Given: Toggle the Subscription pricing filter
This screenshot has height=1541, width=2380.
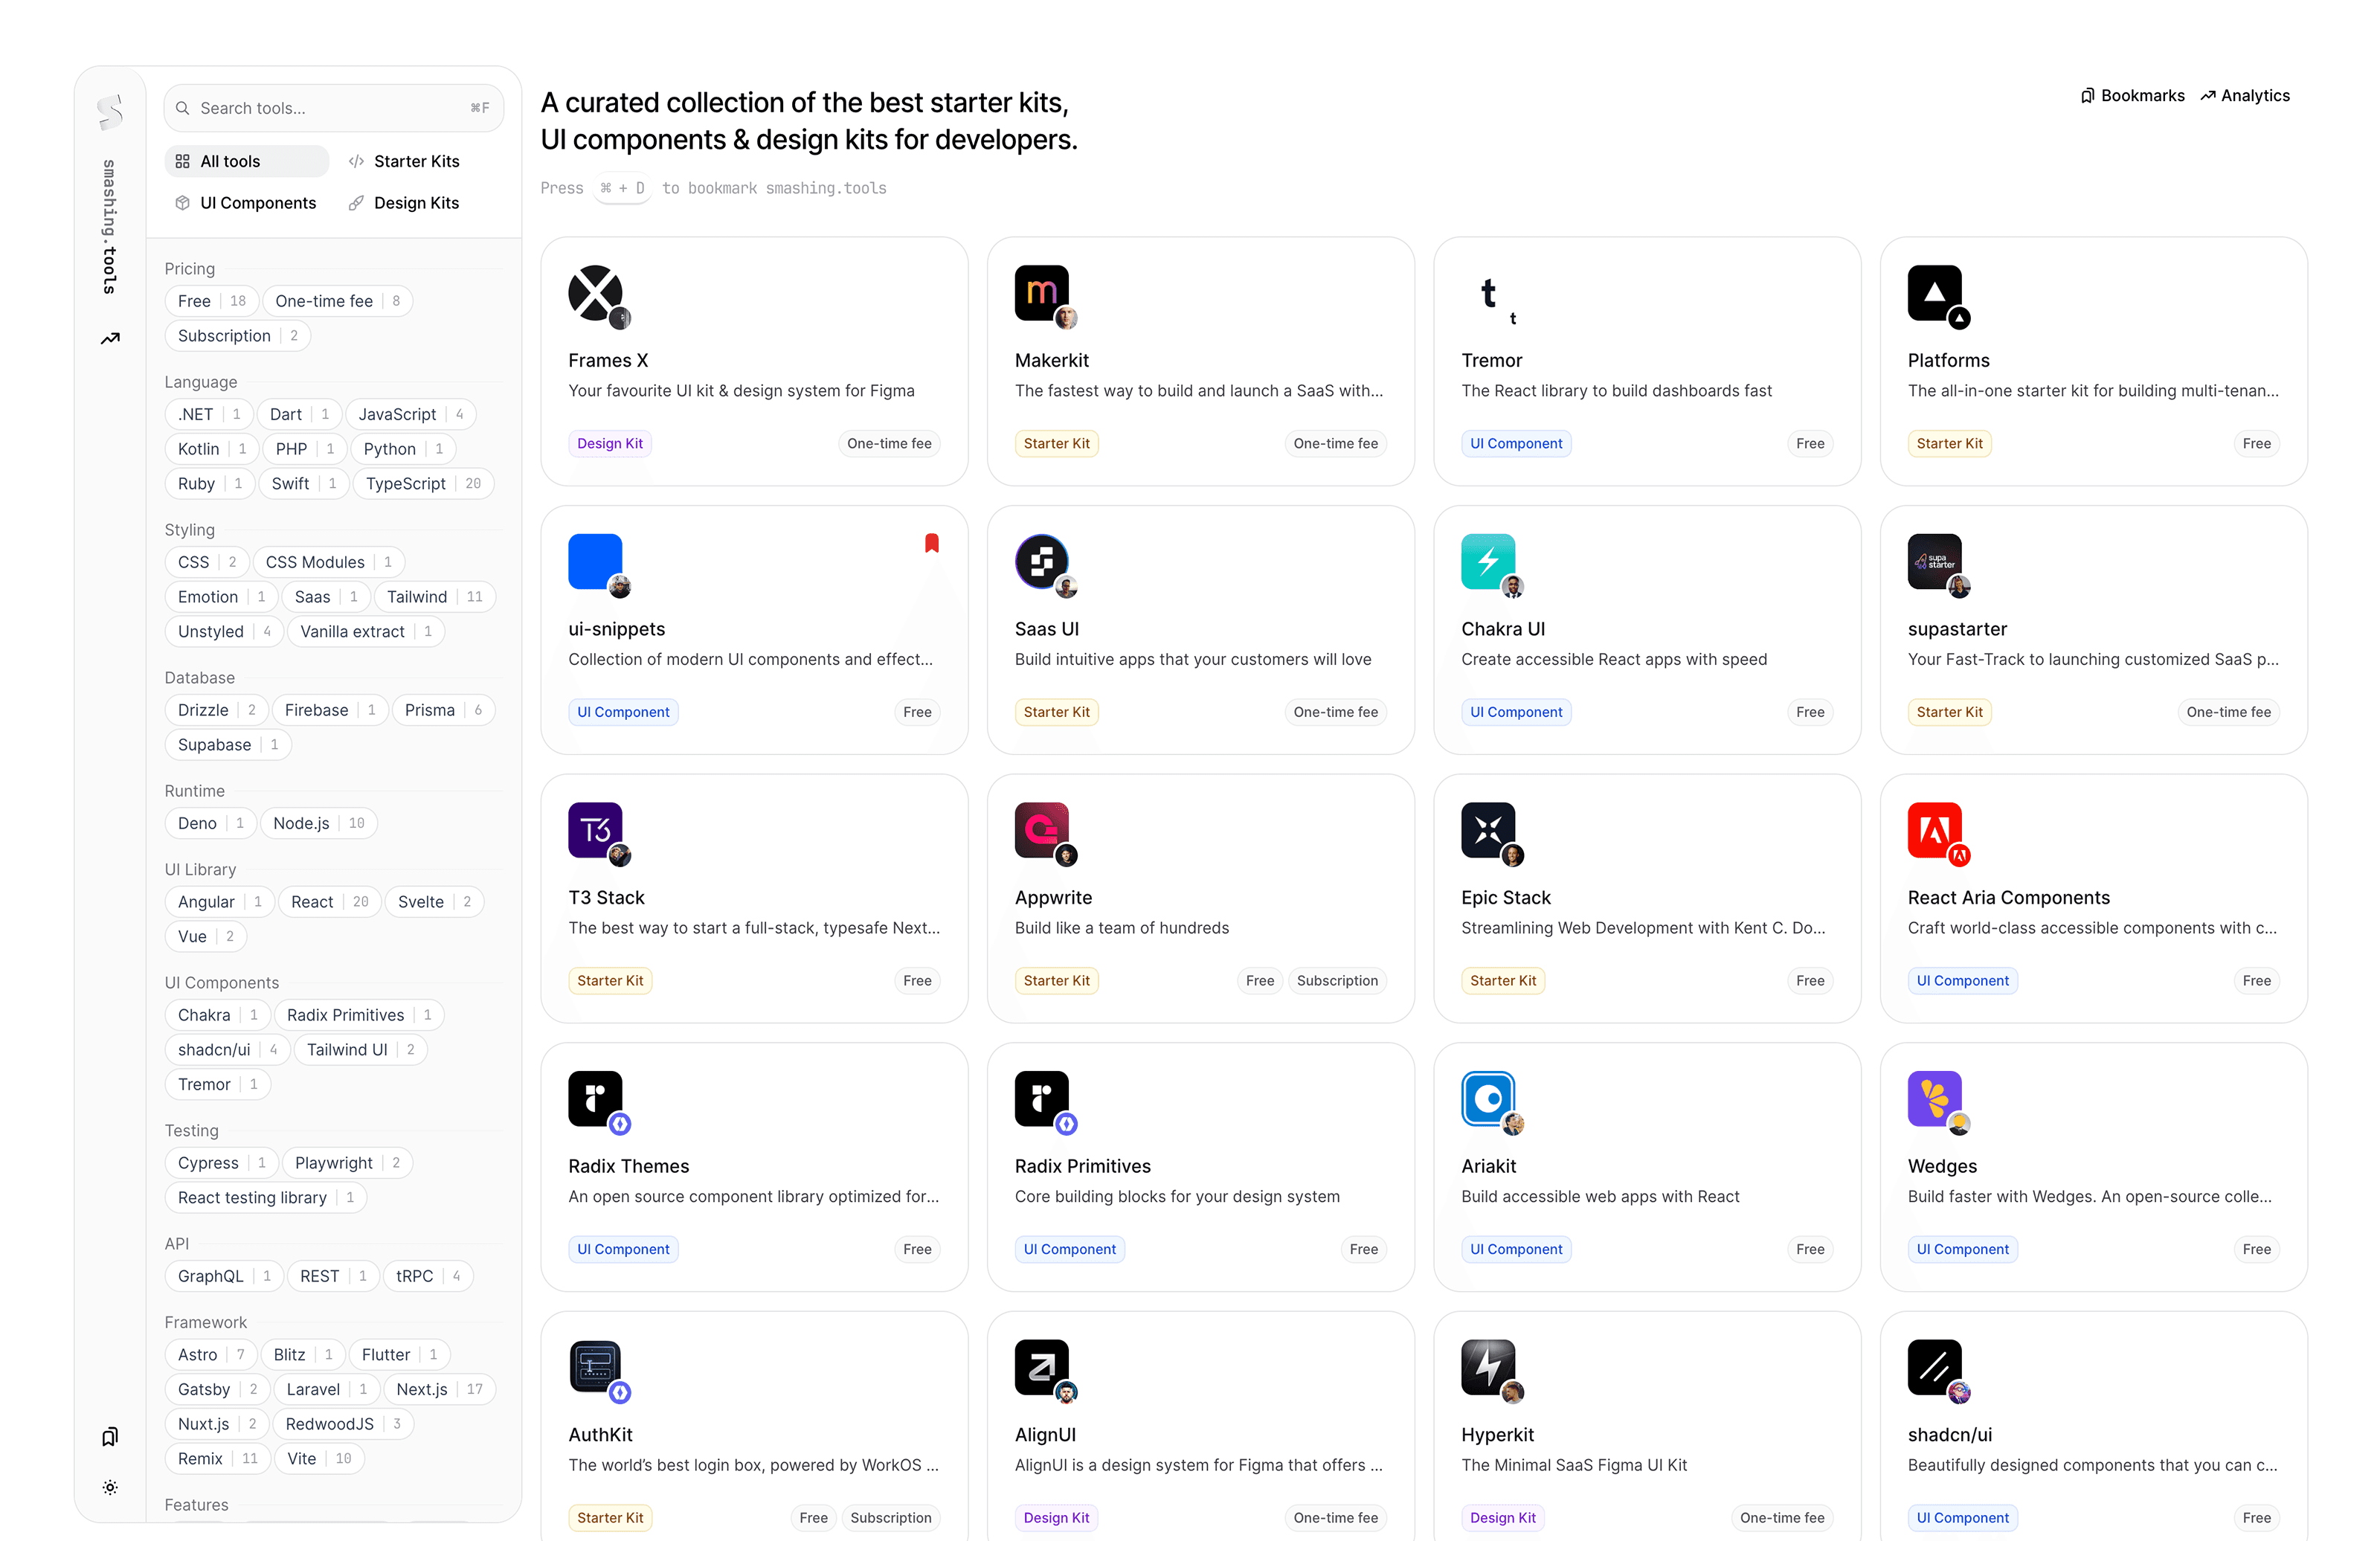Looking at the screenshot, I should 237,336.
